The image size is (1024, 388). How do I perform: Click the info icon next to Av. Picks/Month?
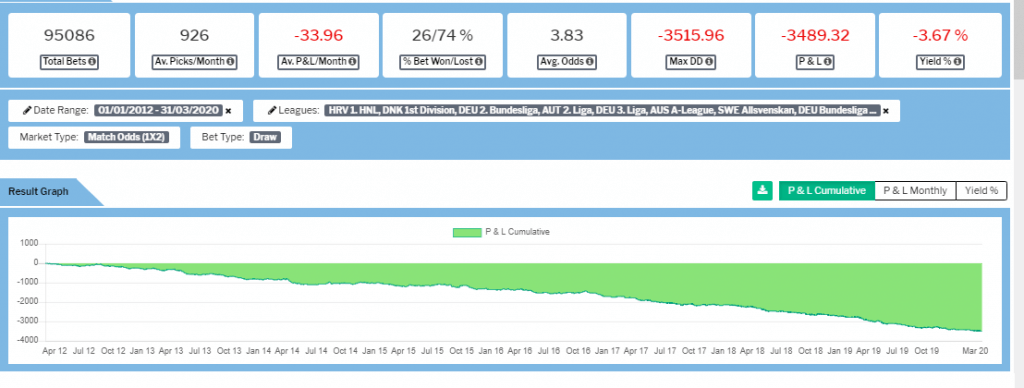pyautogui.click(x=229, y=62)
